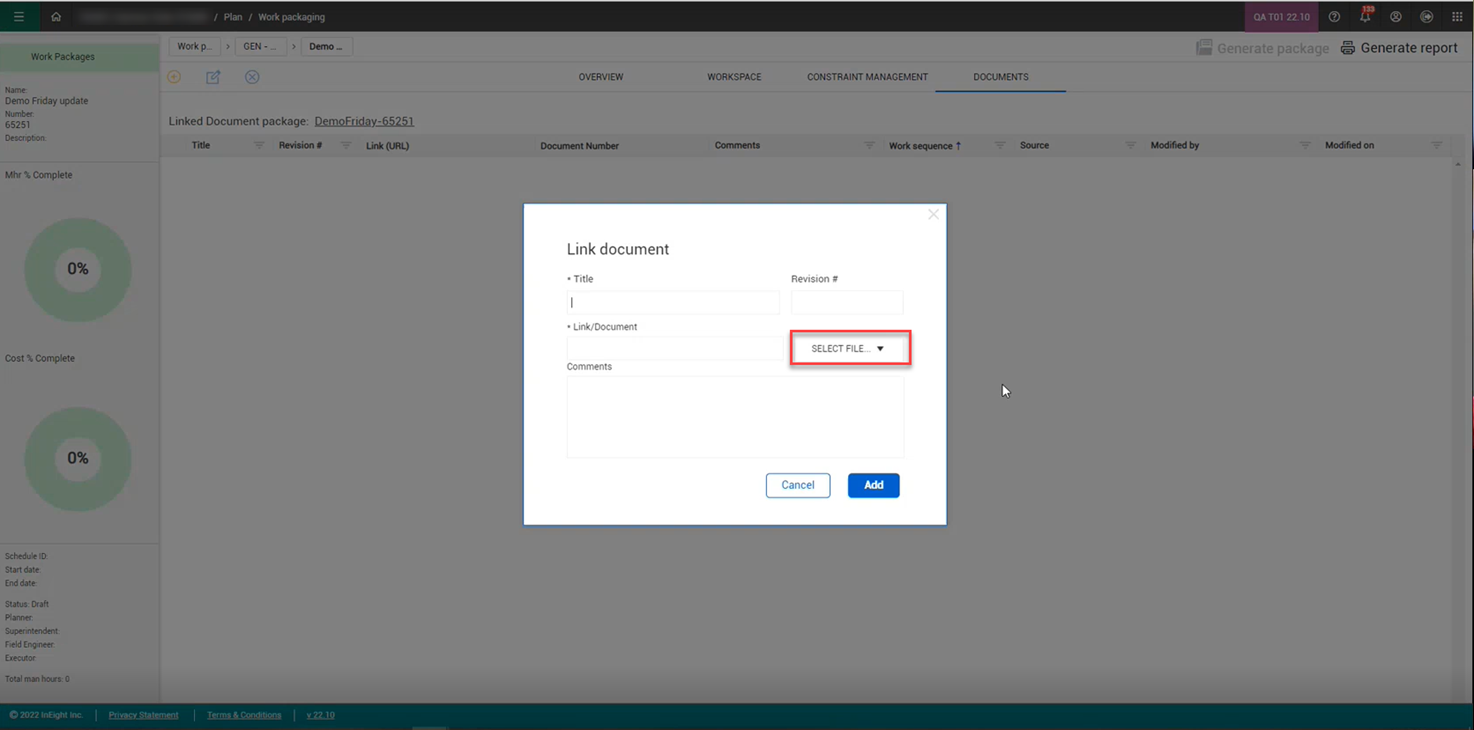Select the Documents tab
Image resolution: width=1474 pixels, height=730 pixels.
[x=1001, y=77]
